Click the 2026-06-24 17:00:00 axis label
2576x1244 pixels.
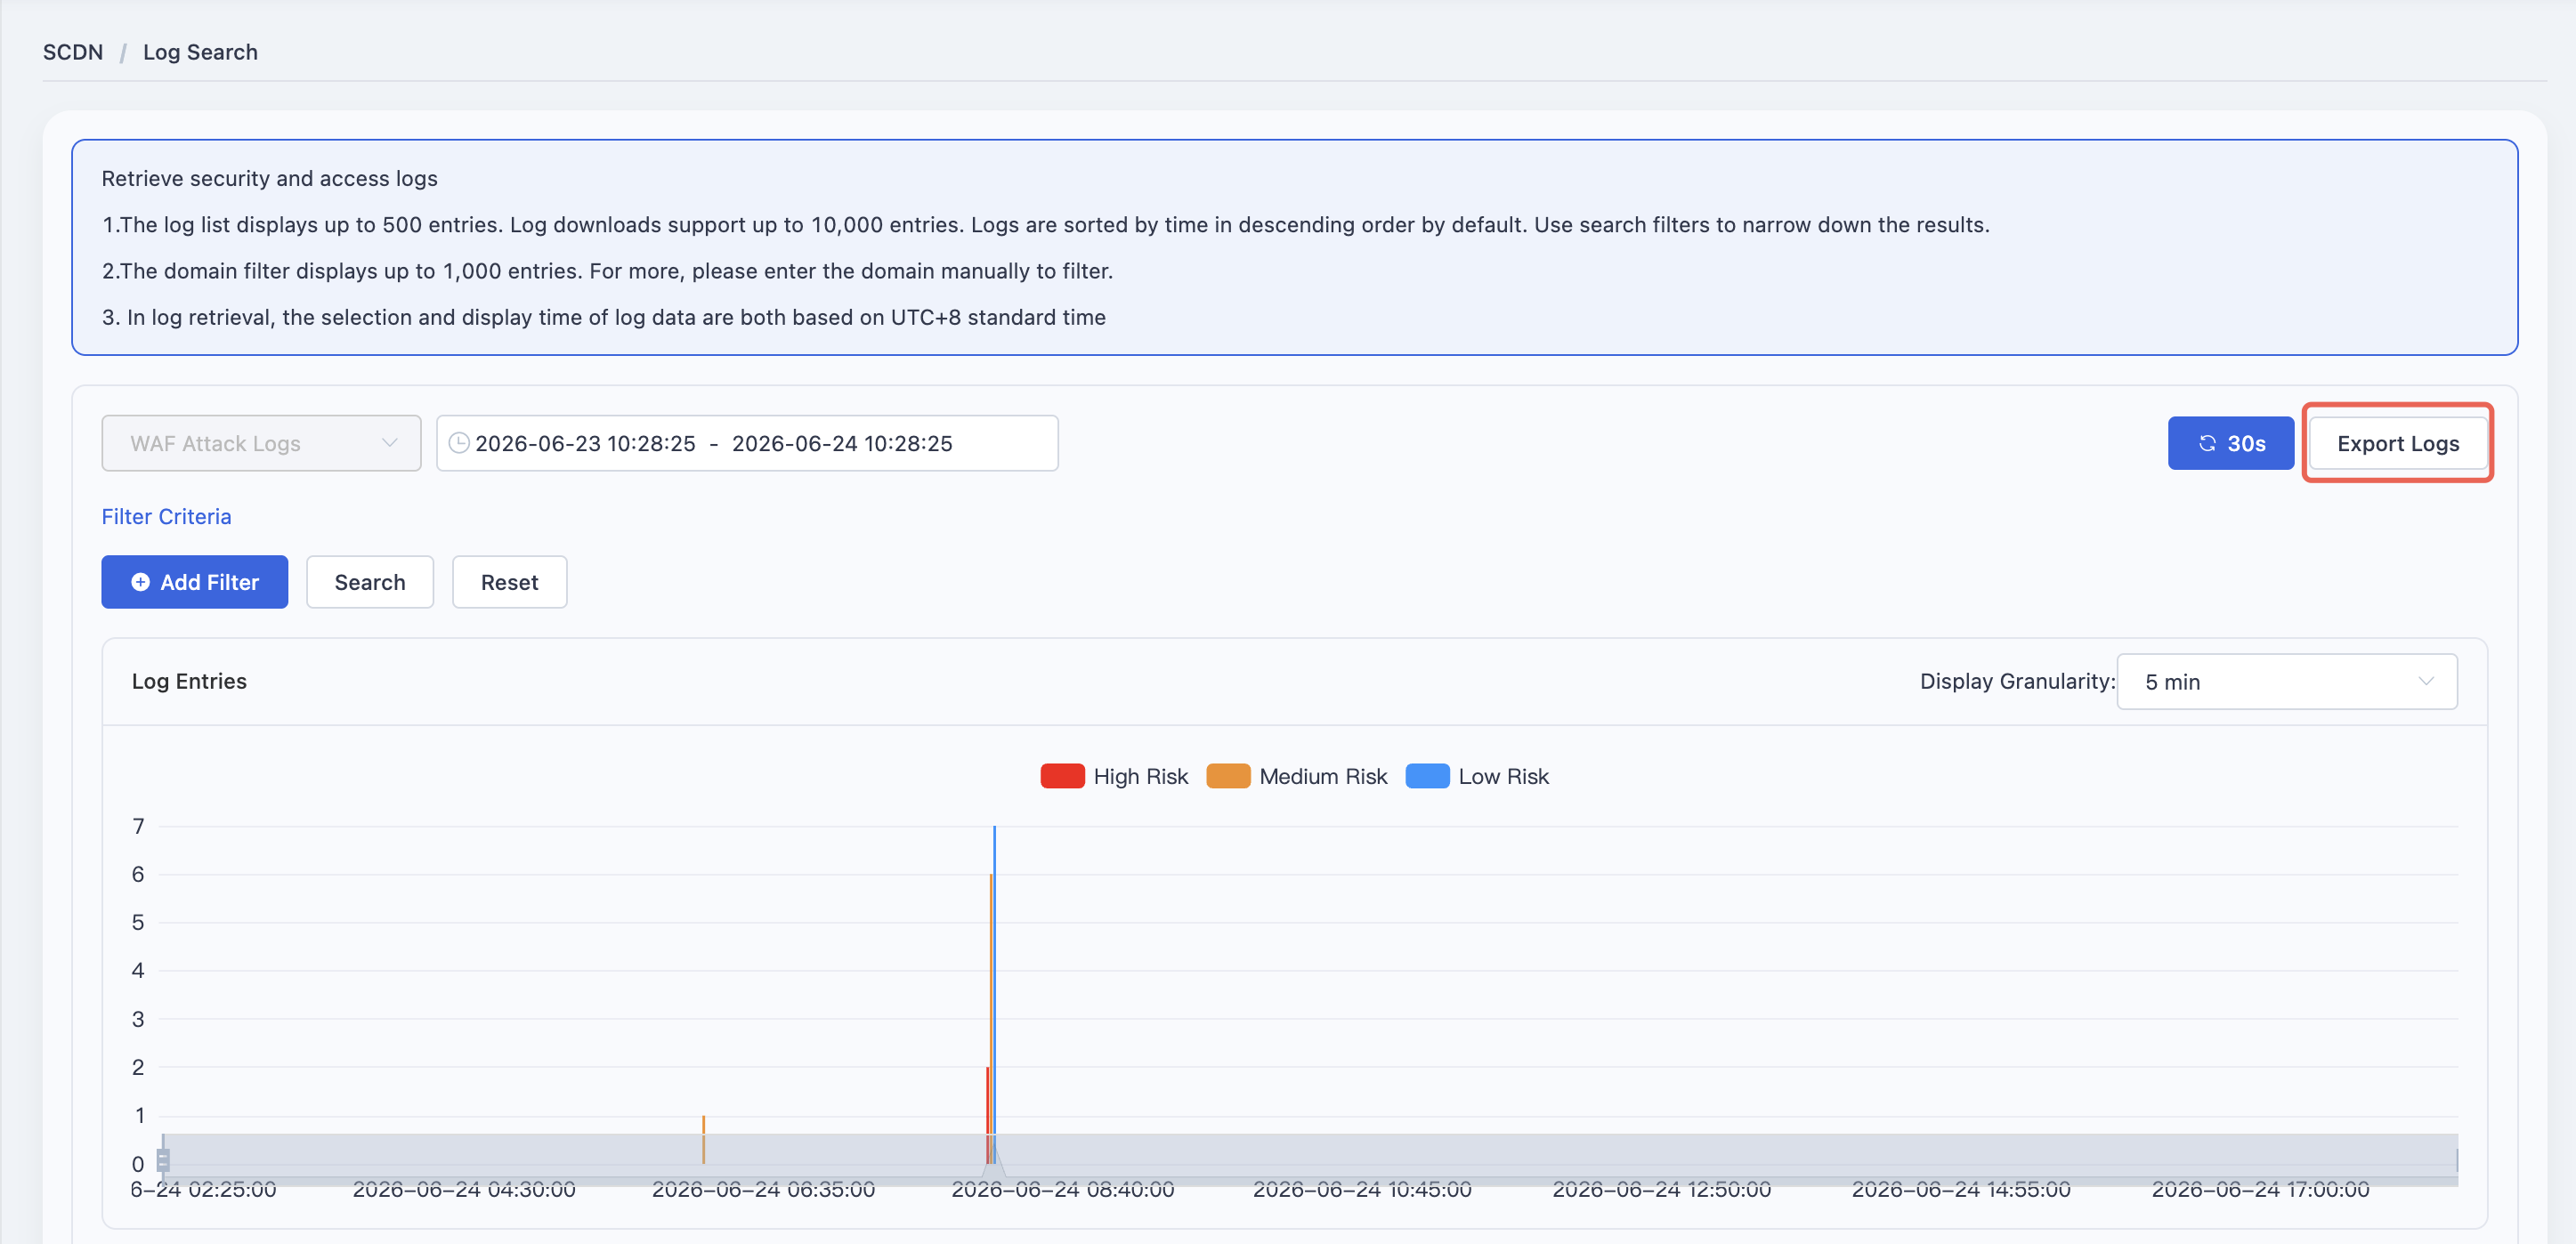[2260, 1189]
